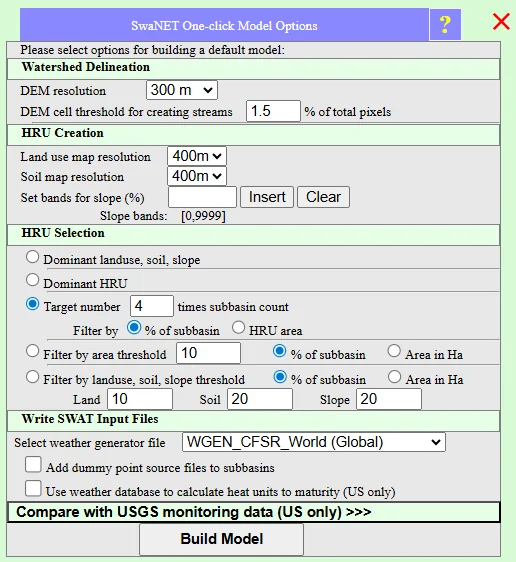Open Soil map resolution dropdown

[197, 176]
